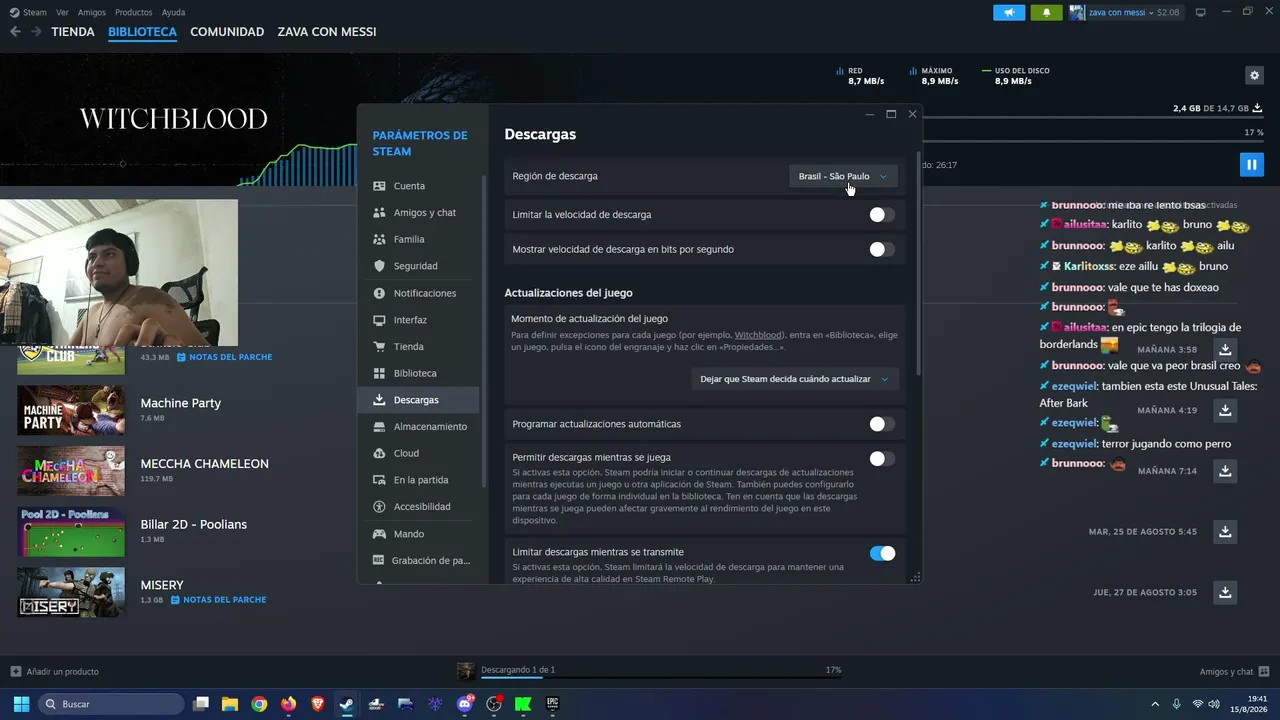Enable Permitir descargas mientras se juega
1280x720 pixels.
pyautogui.click(x=881, y=459)
